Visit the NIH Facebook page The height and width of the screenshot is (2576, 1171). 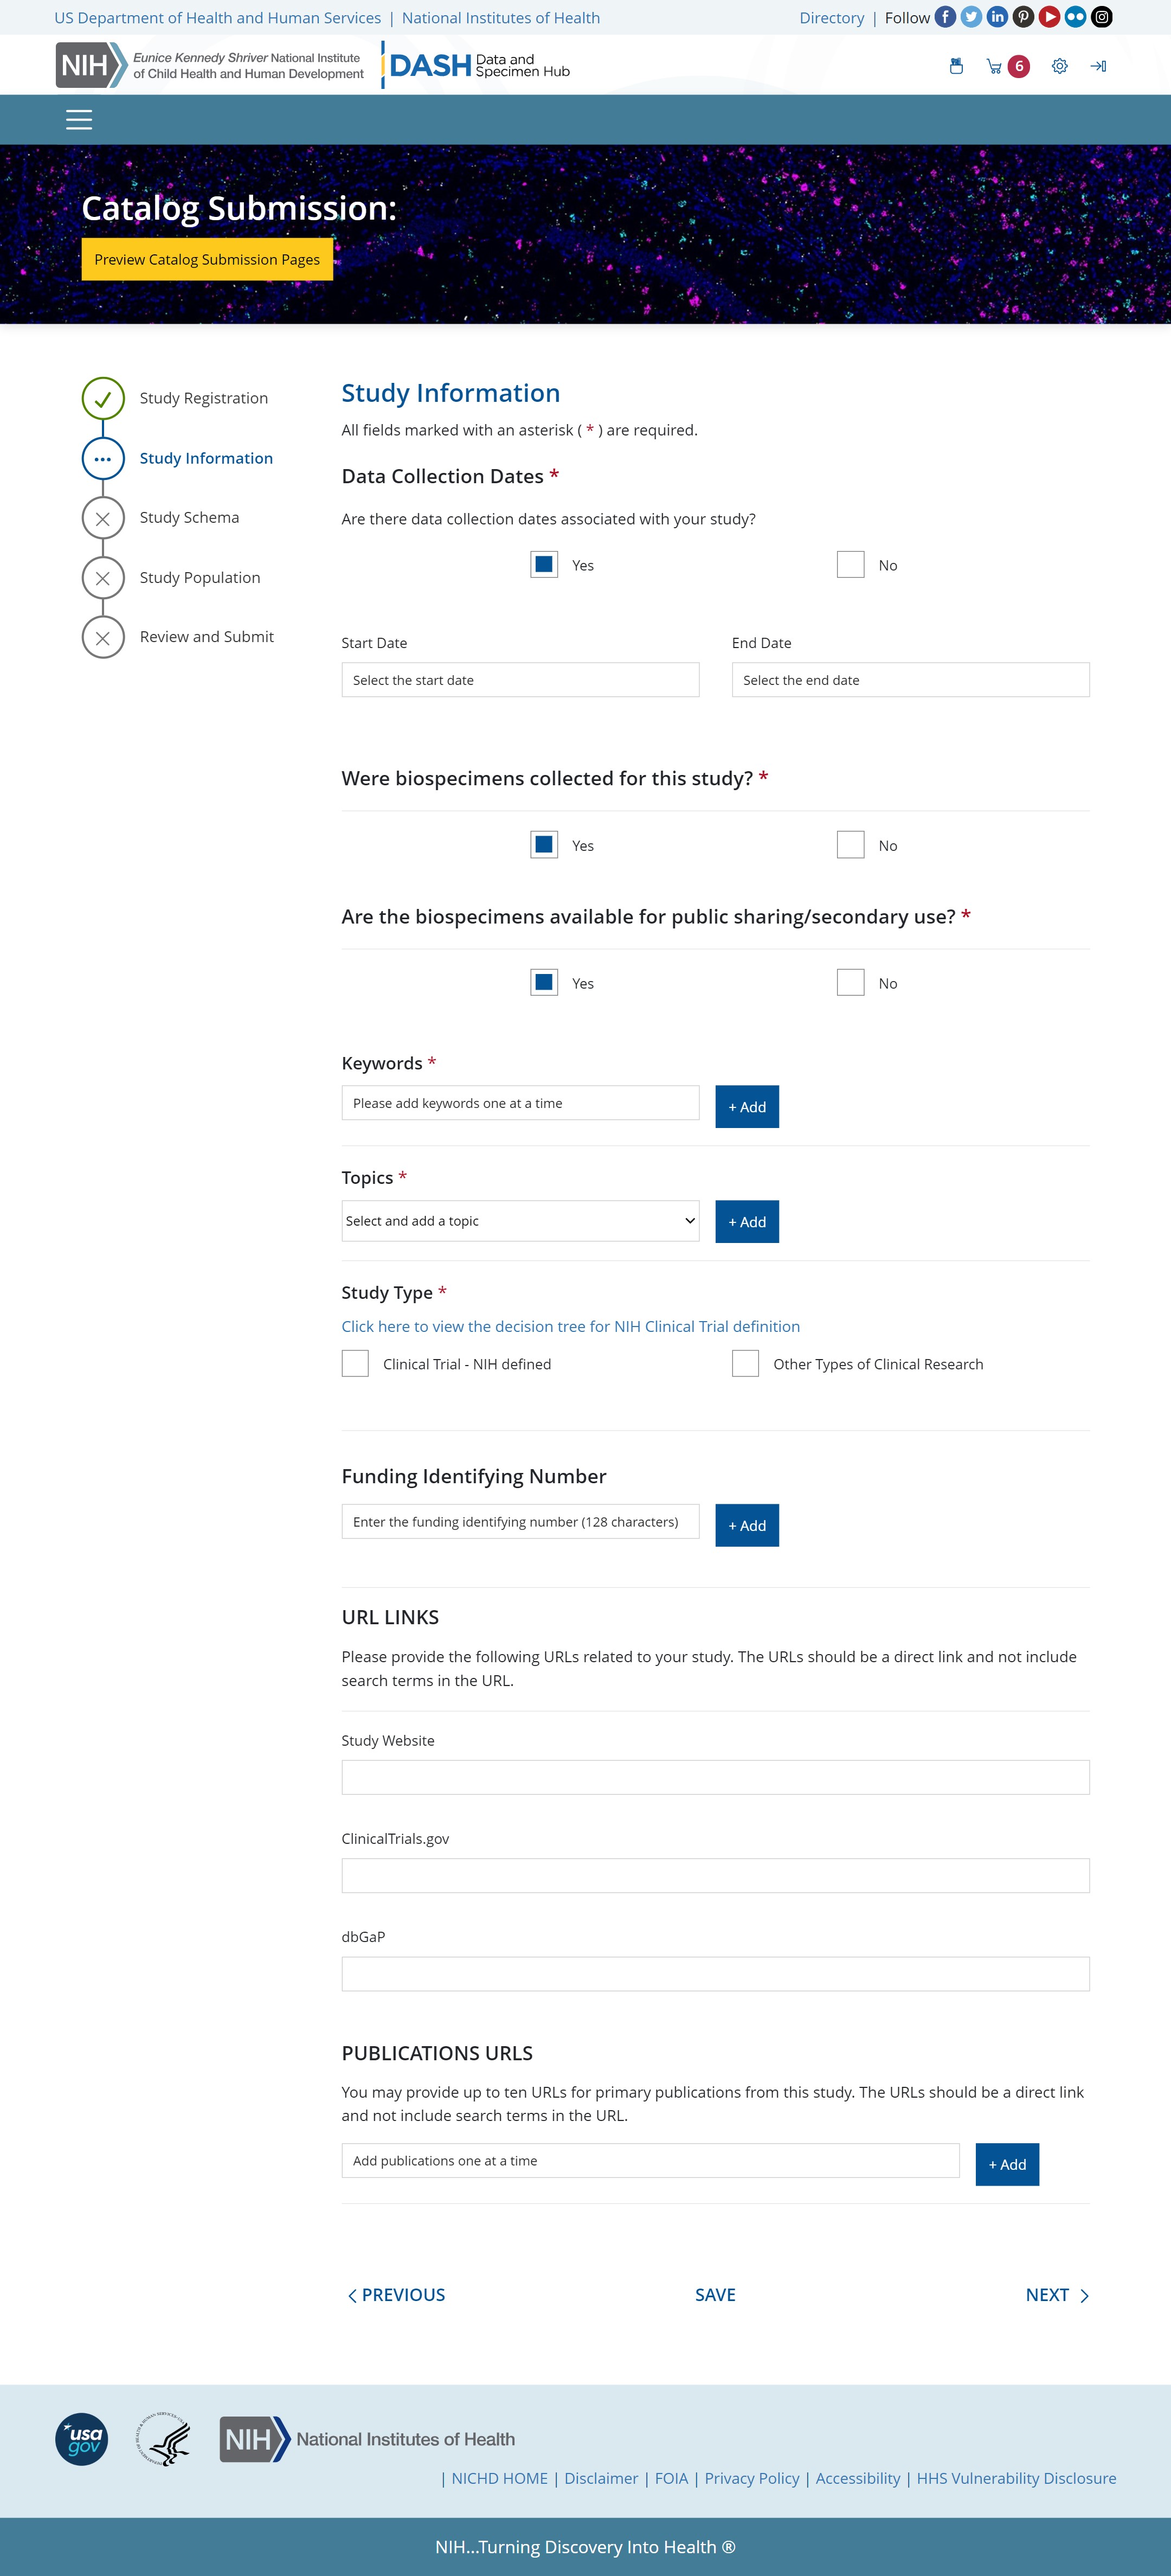945,17
